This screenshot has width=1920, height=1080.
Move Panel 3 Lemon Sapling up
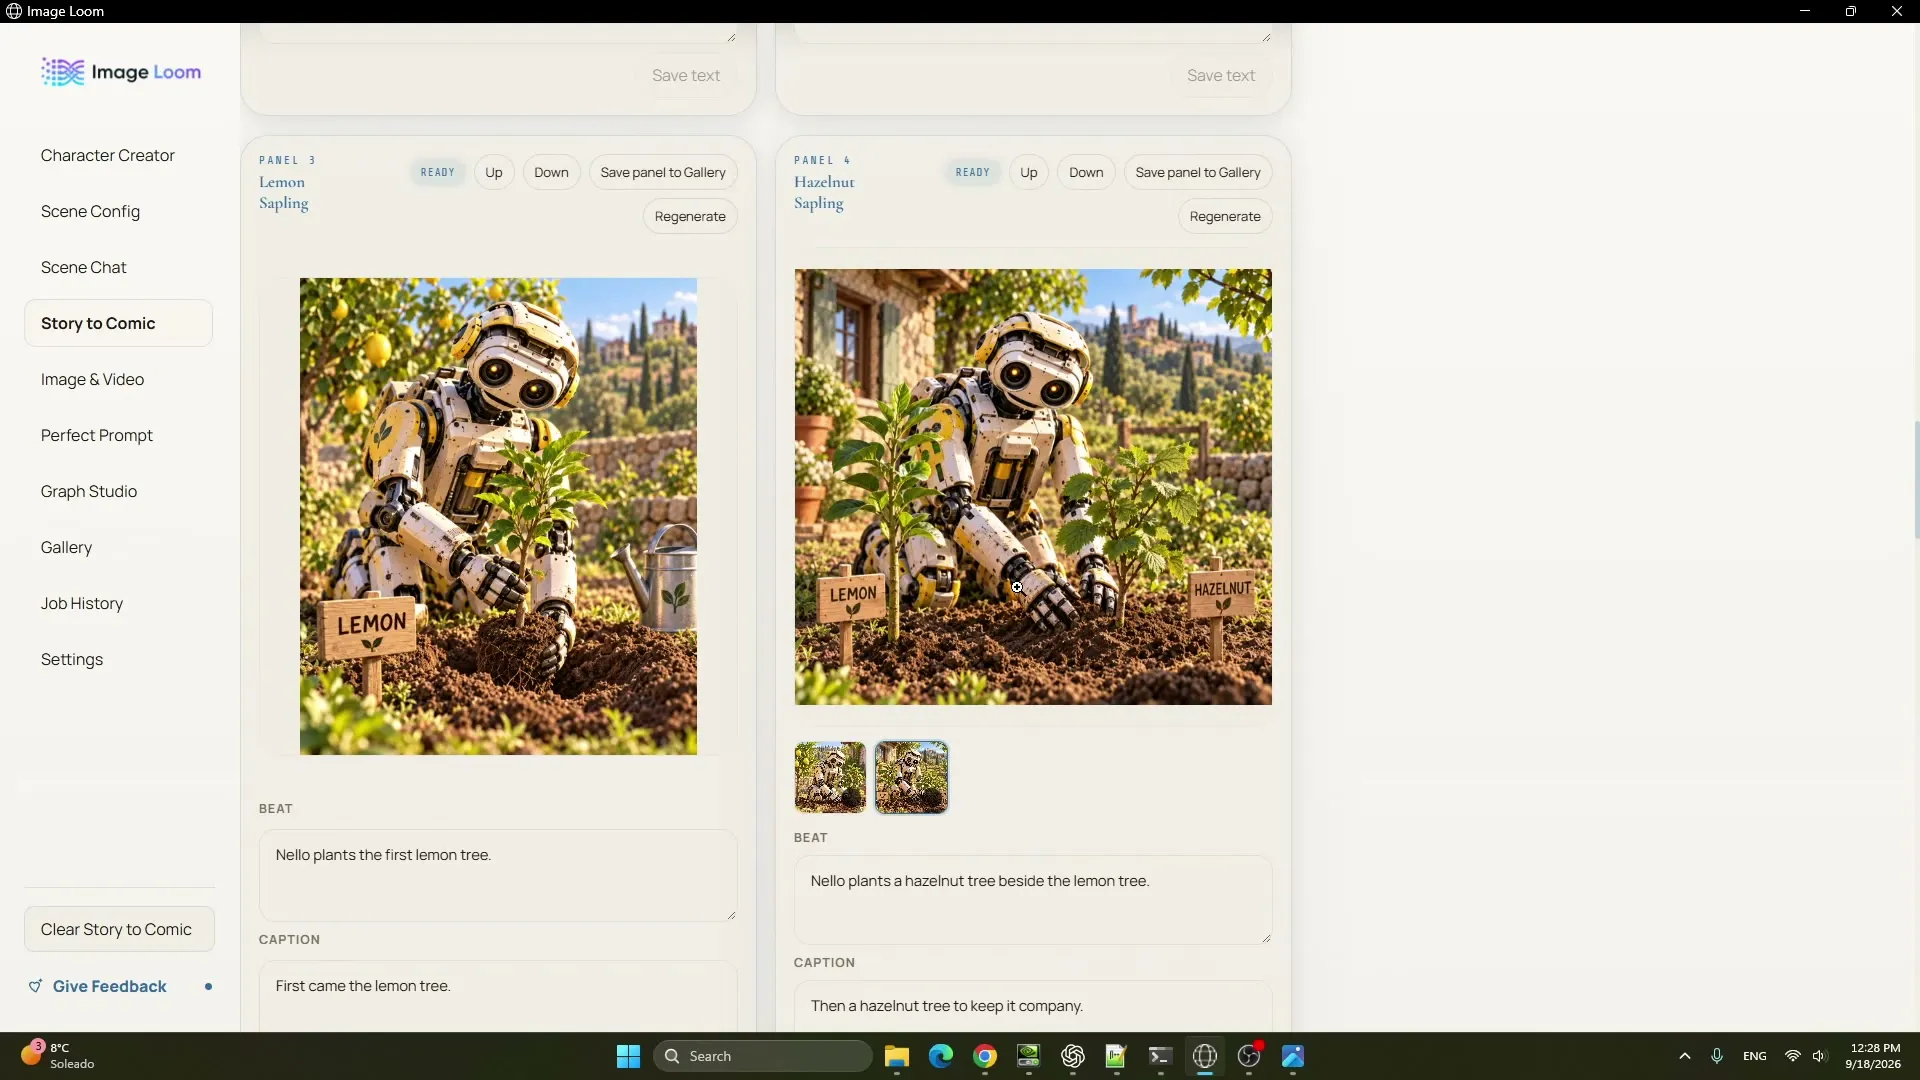(494, 172)
